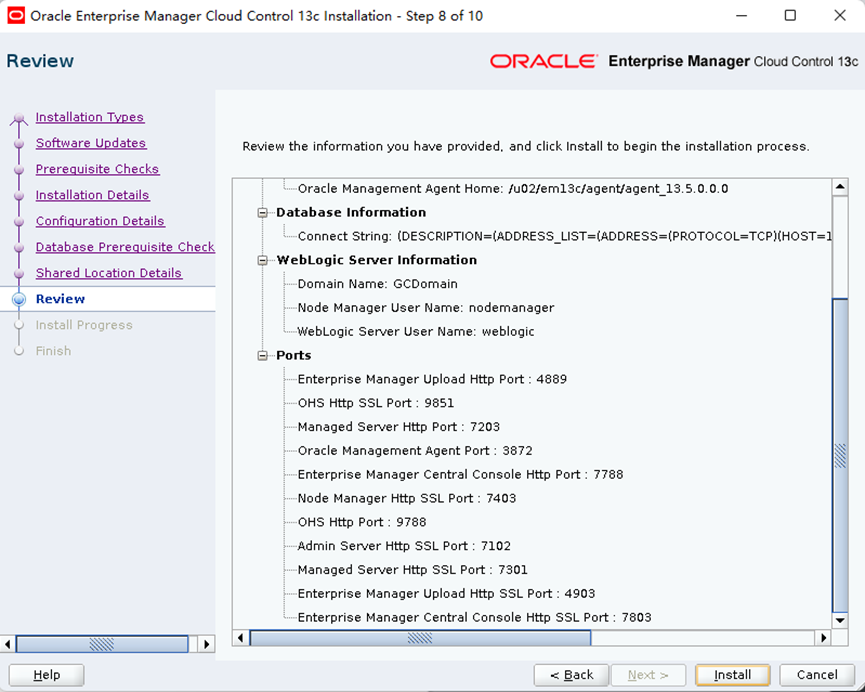Select the WebLogic Server Information heading

pyautogui.click(x=376, y=260)
